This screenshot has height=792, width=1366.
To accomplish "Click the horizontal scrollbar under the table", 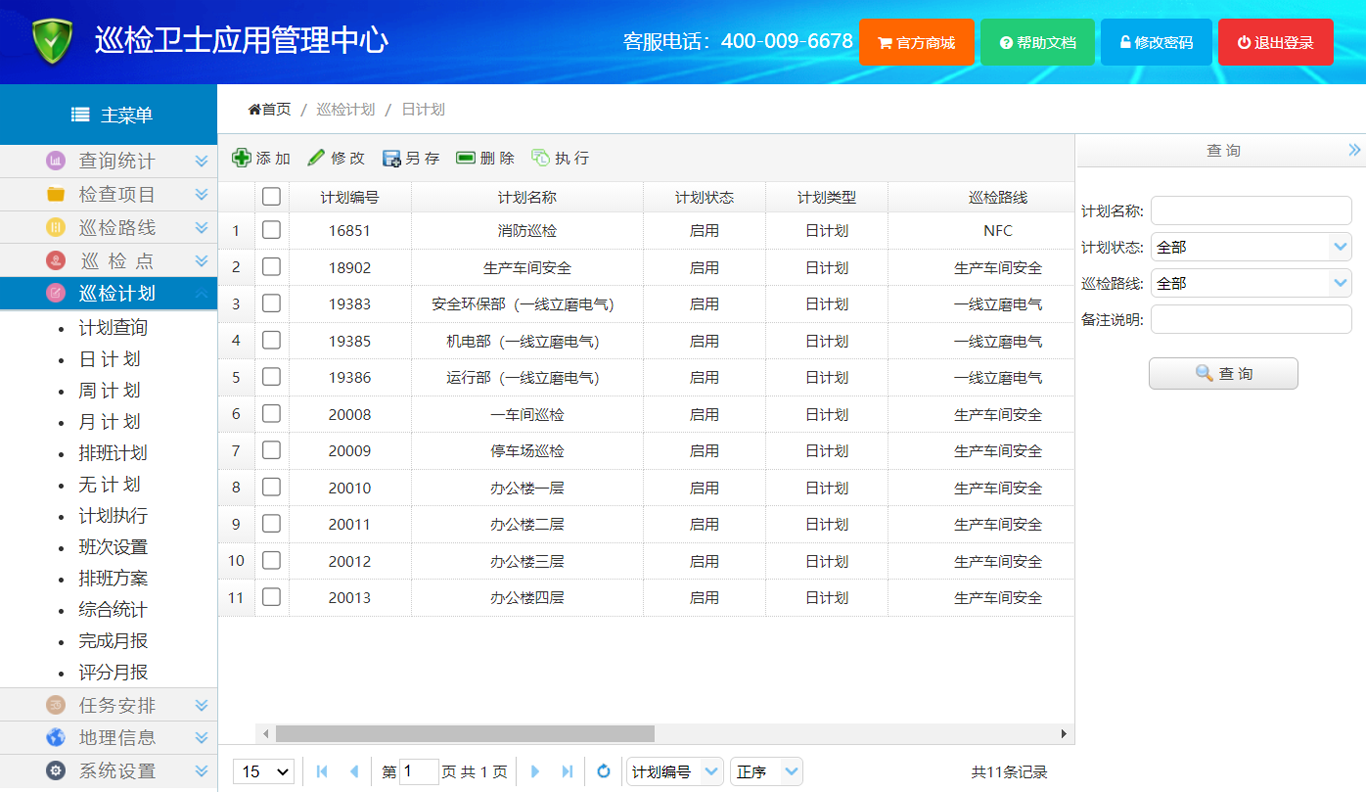I will [465, 734].
